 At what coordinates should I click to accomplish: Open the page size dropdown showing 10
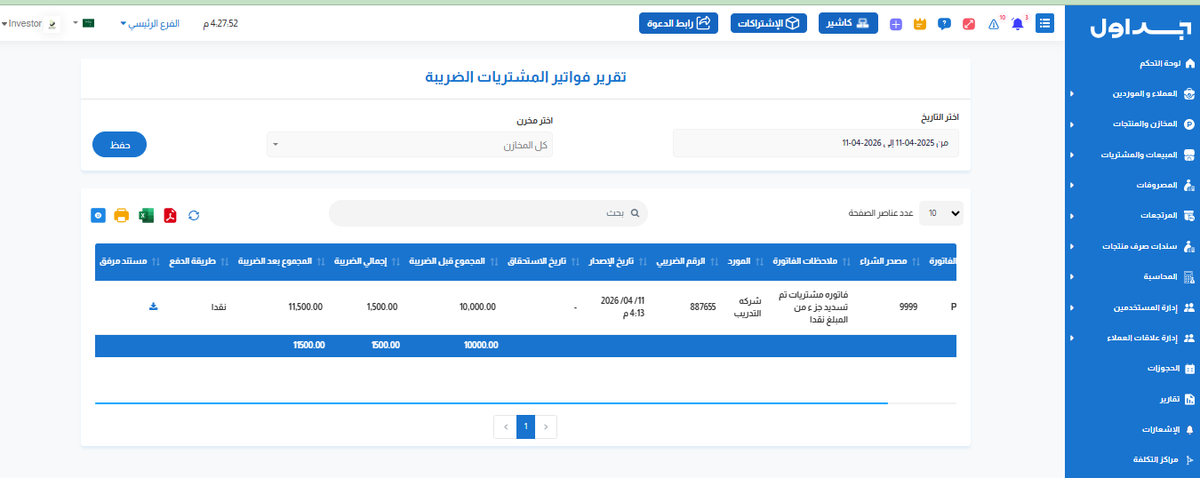(941, 213)
